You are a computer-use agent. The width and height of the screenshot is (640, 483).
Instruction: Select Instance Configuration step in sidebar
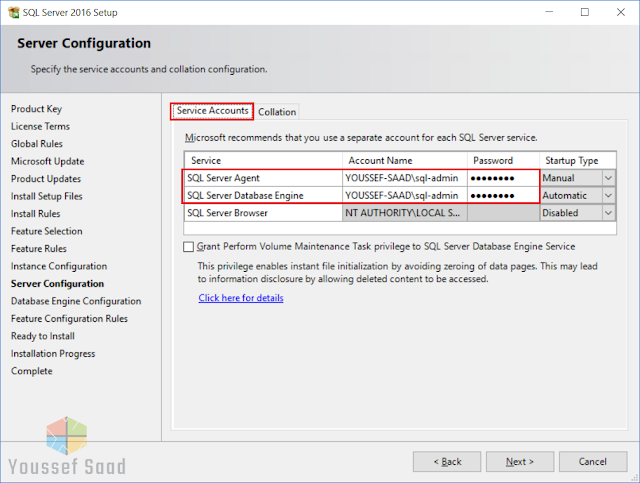[59, 267]
